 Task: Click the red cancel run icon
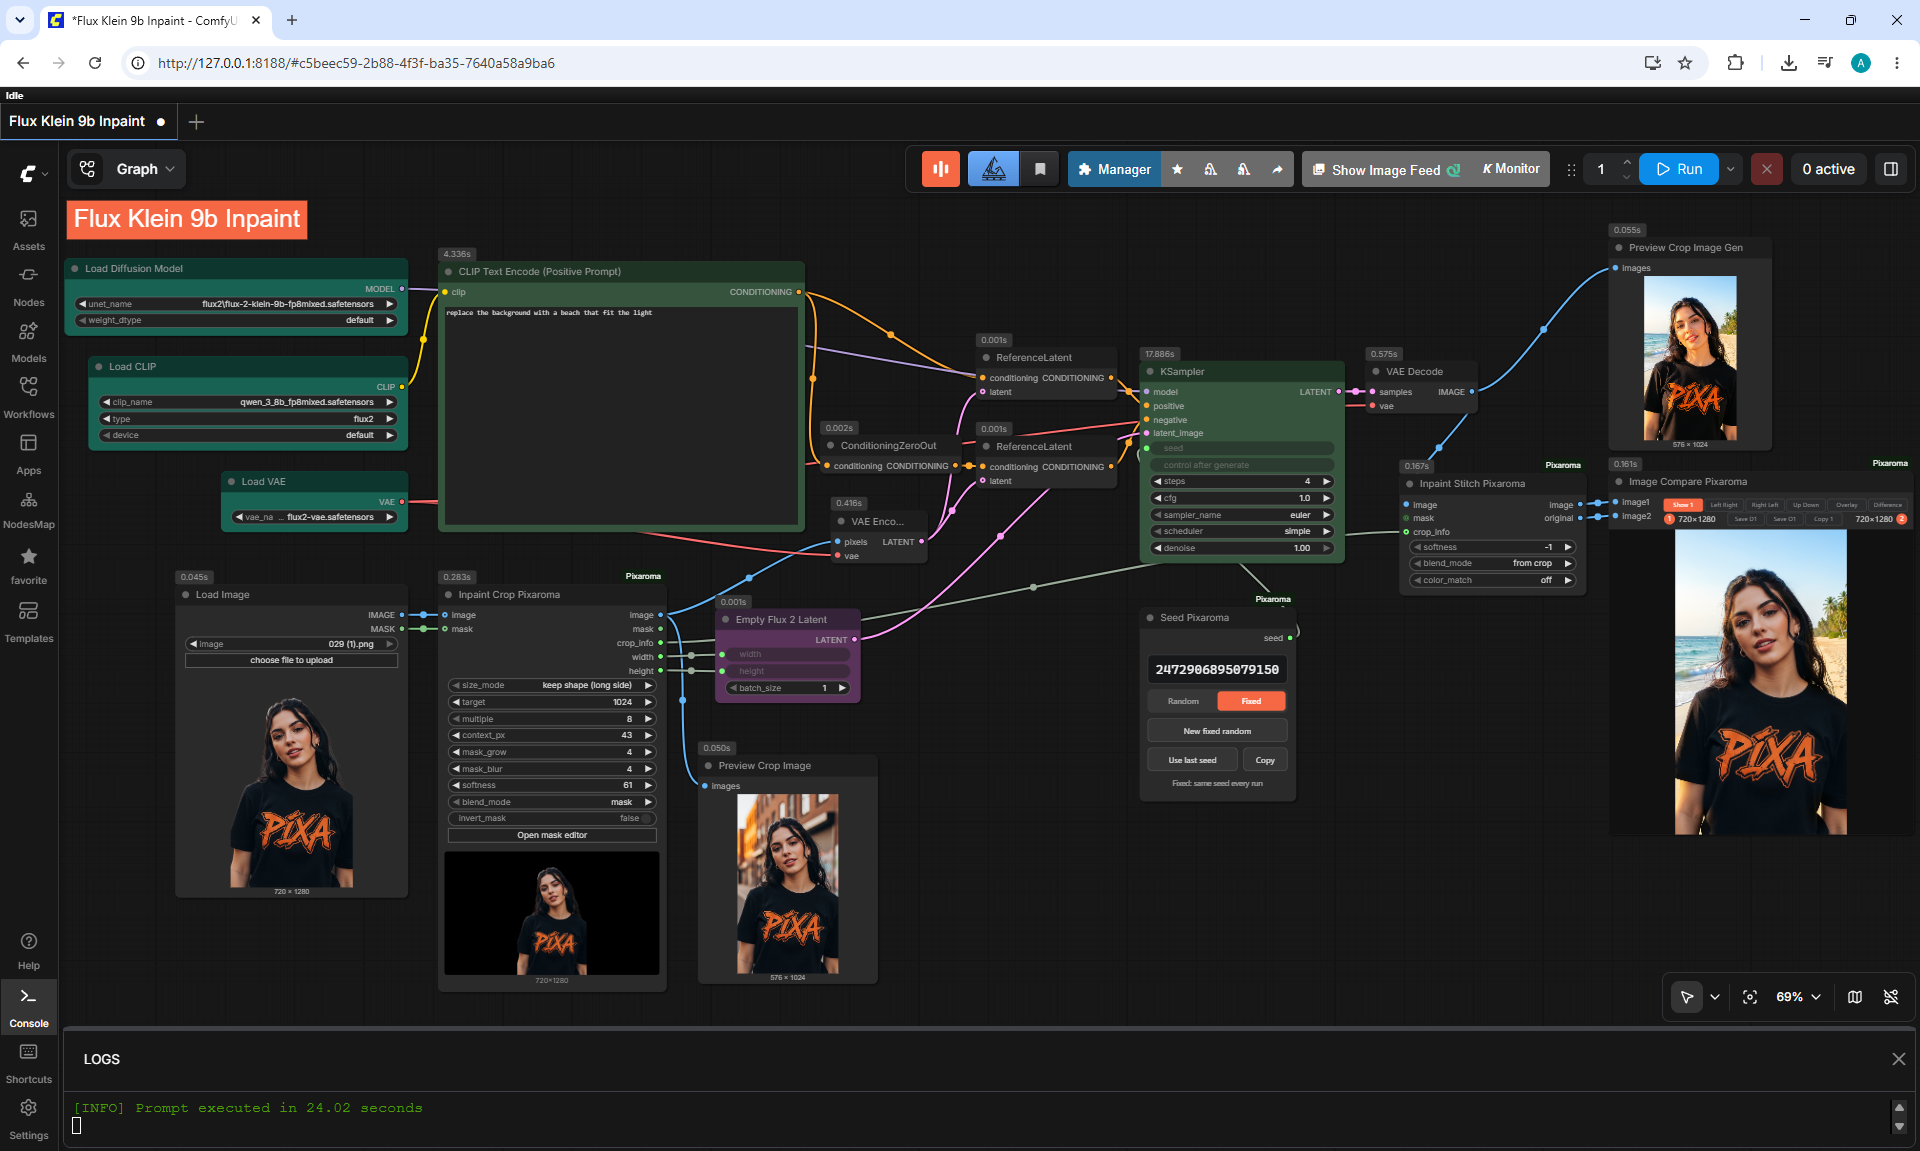pos(1767,169)
